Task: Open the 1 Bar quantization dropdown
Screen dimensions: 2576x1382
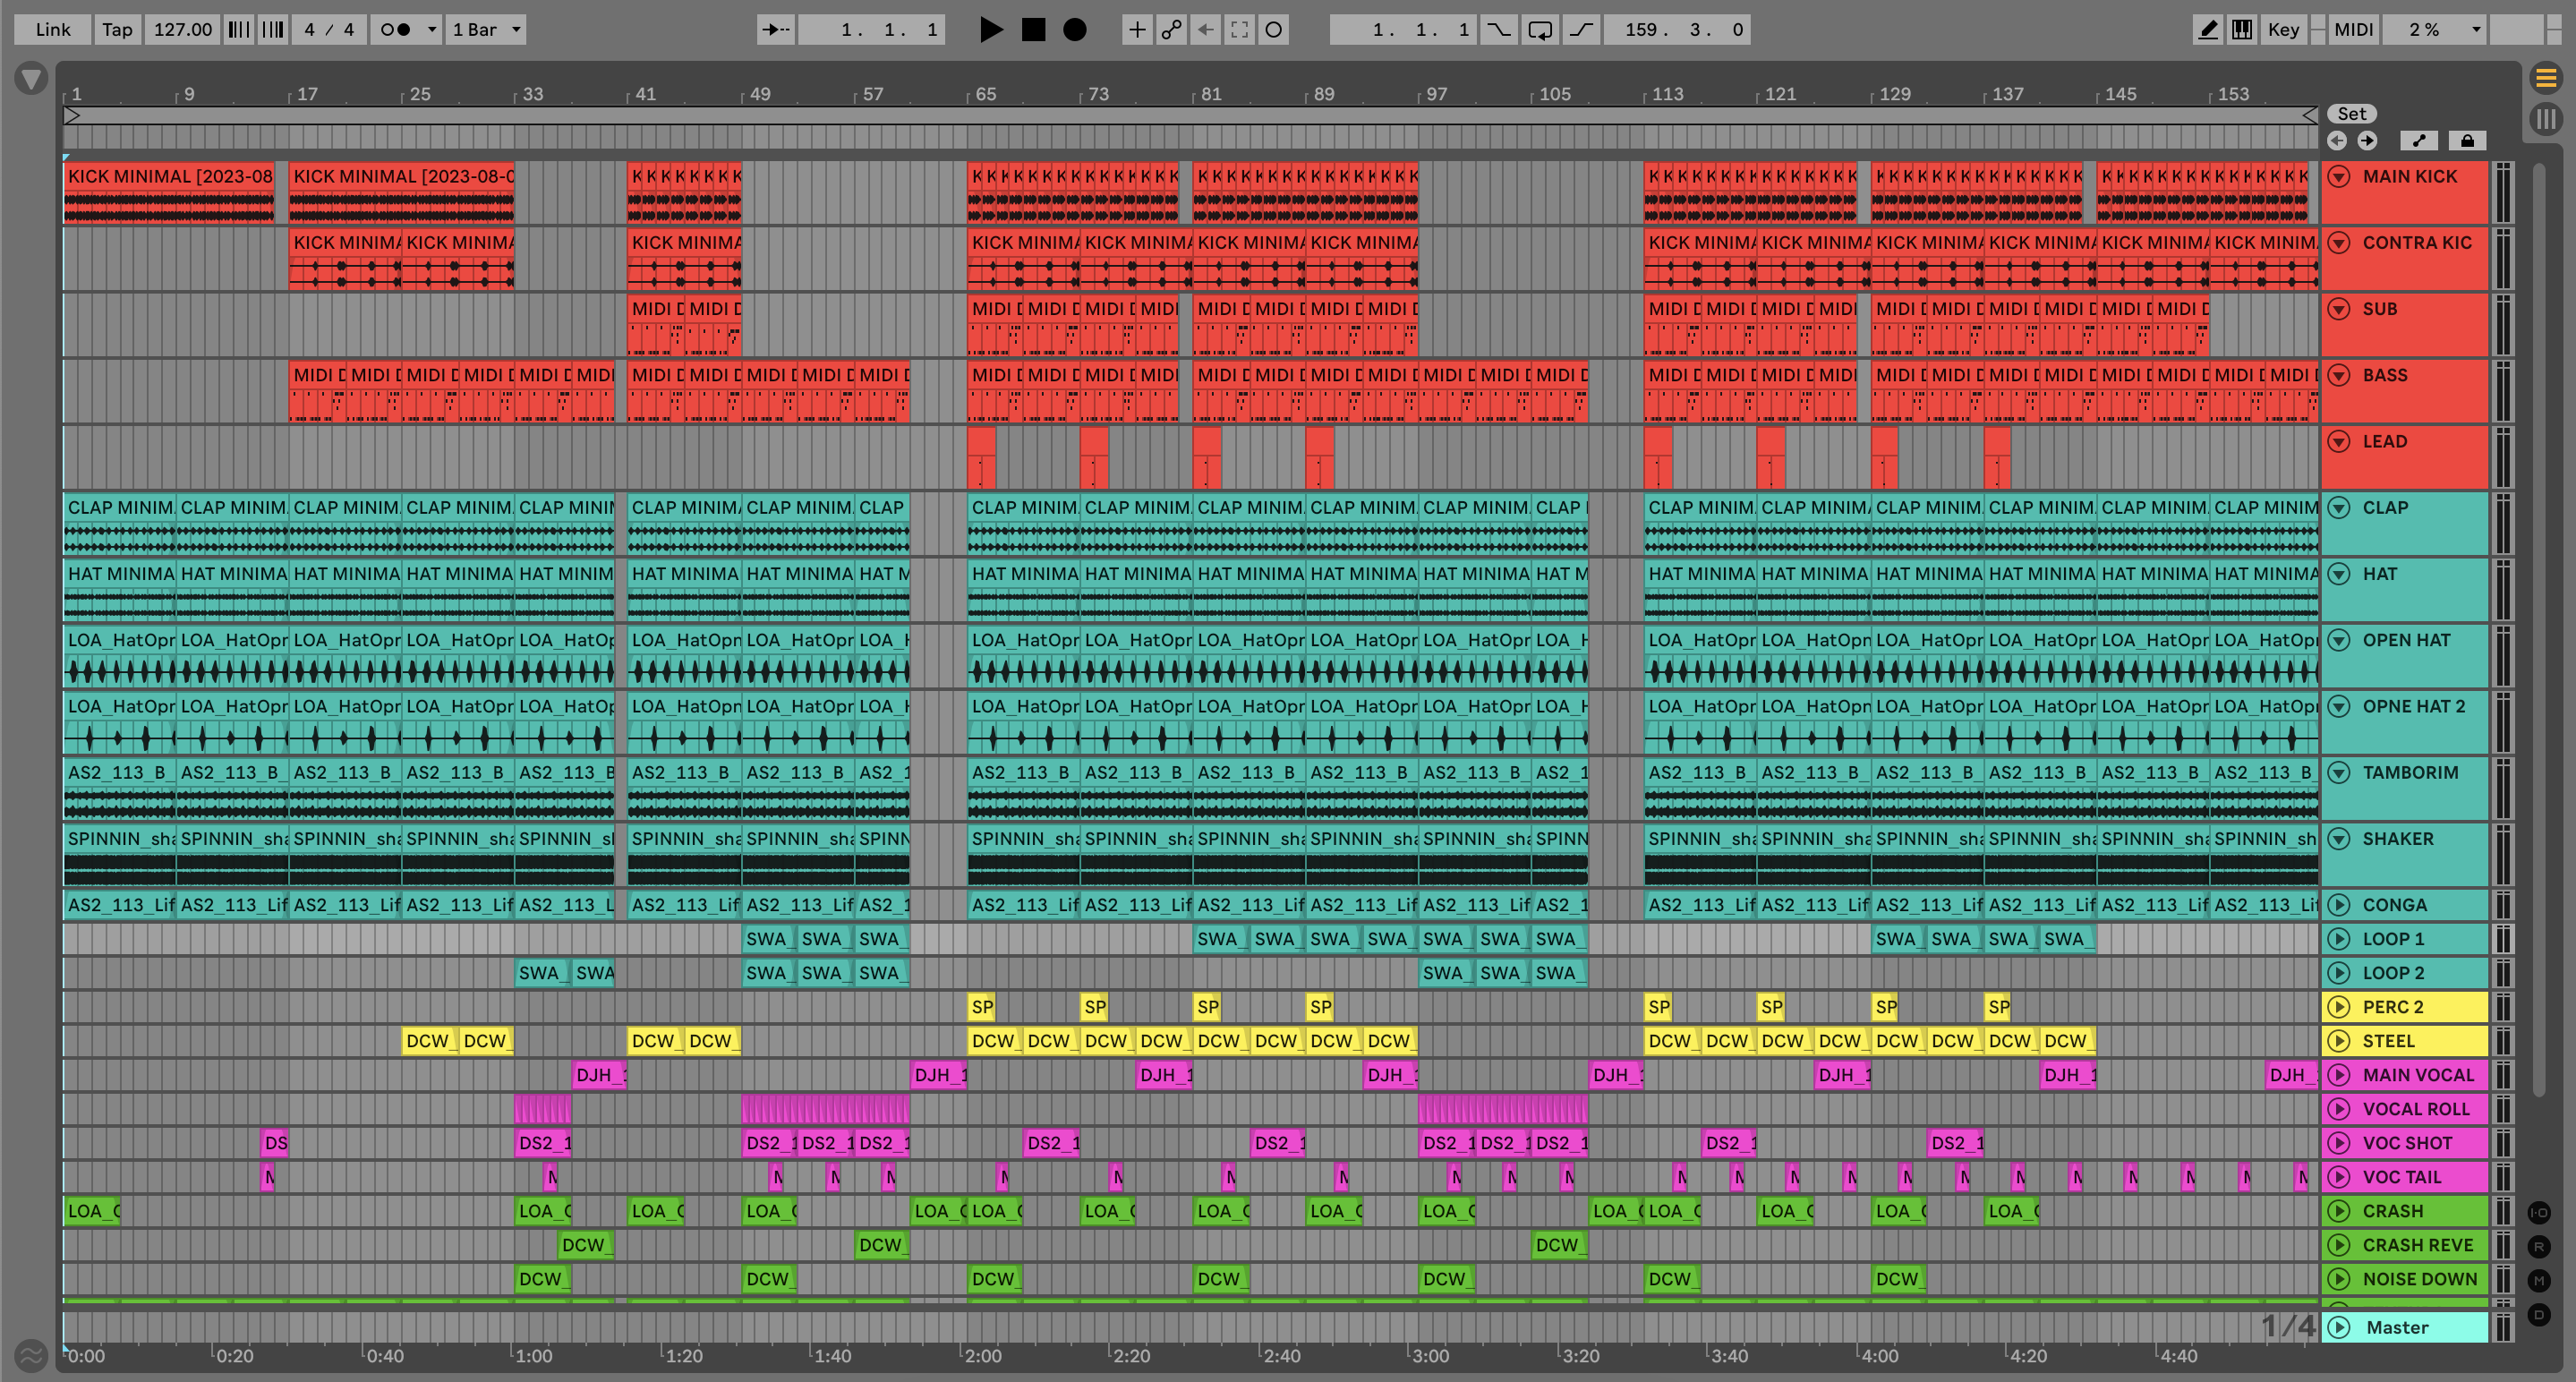Action: click(486, 29)
